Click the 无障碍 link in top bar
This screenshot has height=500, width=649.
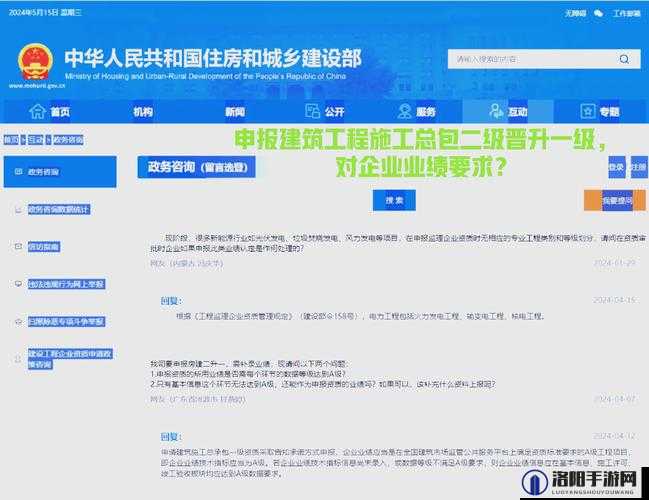pos(576,13)
